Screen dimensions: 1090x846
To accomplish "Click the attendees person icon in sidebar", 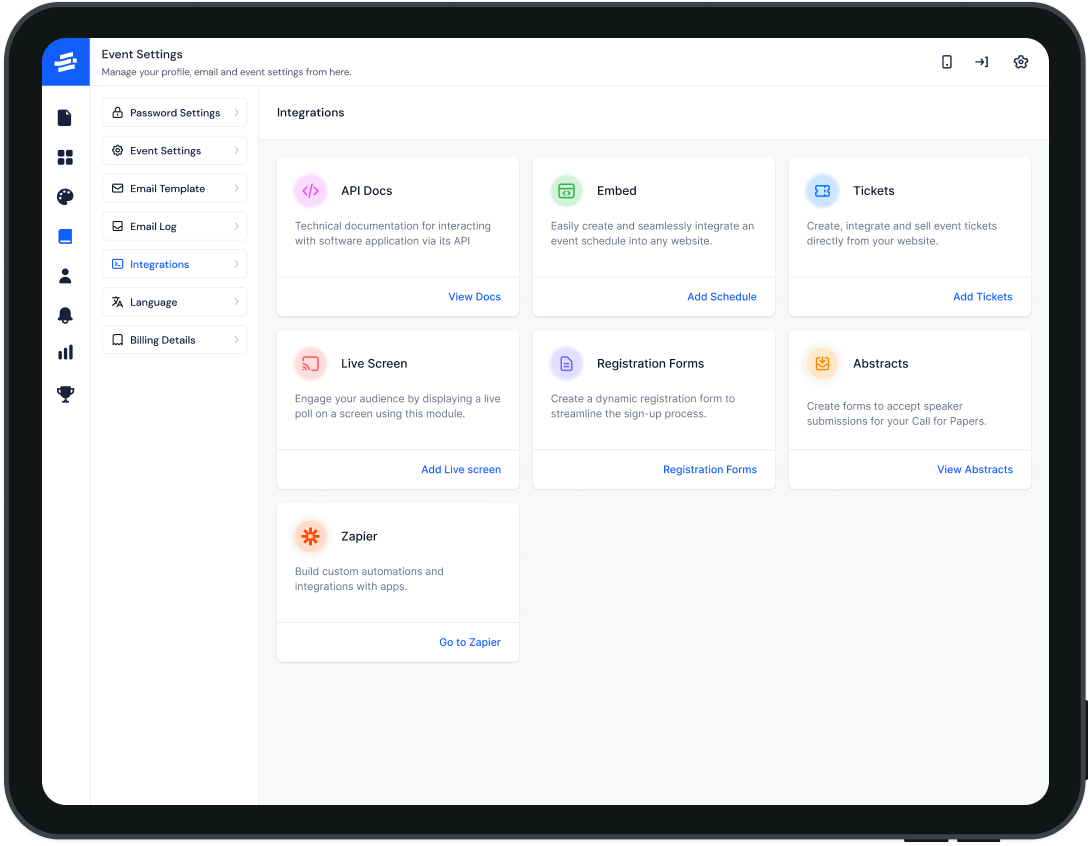I will 65,276.
